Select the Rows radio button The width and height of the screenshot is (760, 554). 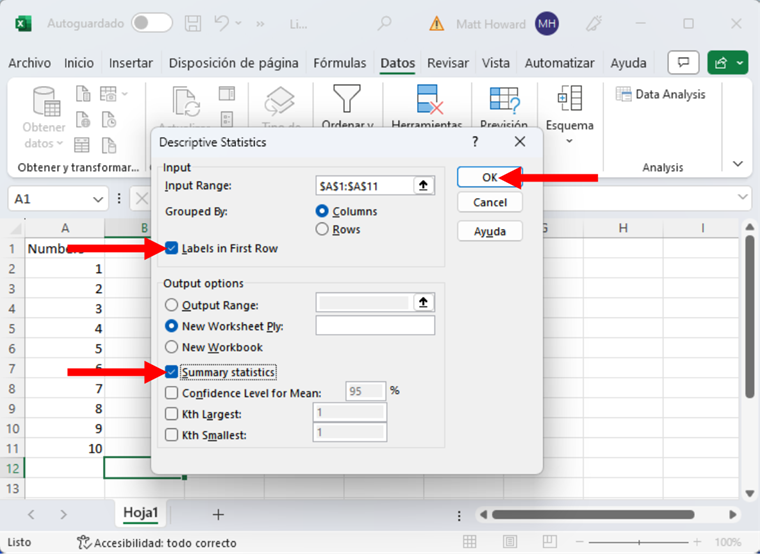pos(322,229)
